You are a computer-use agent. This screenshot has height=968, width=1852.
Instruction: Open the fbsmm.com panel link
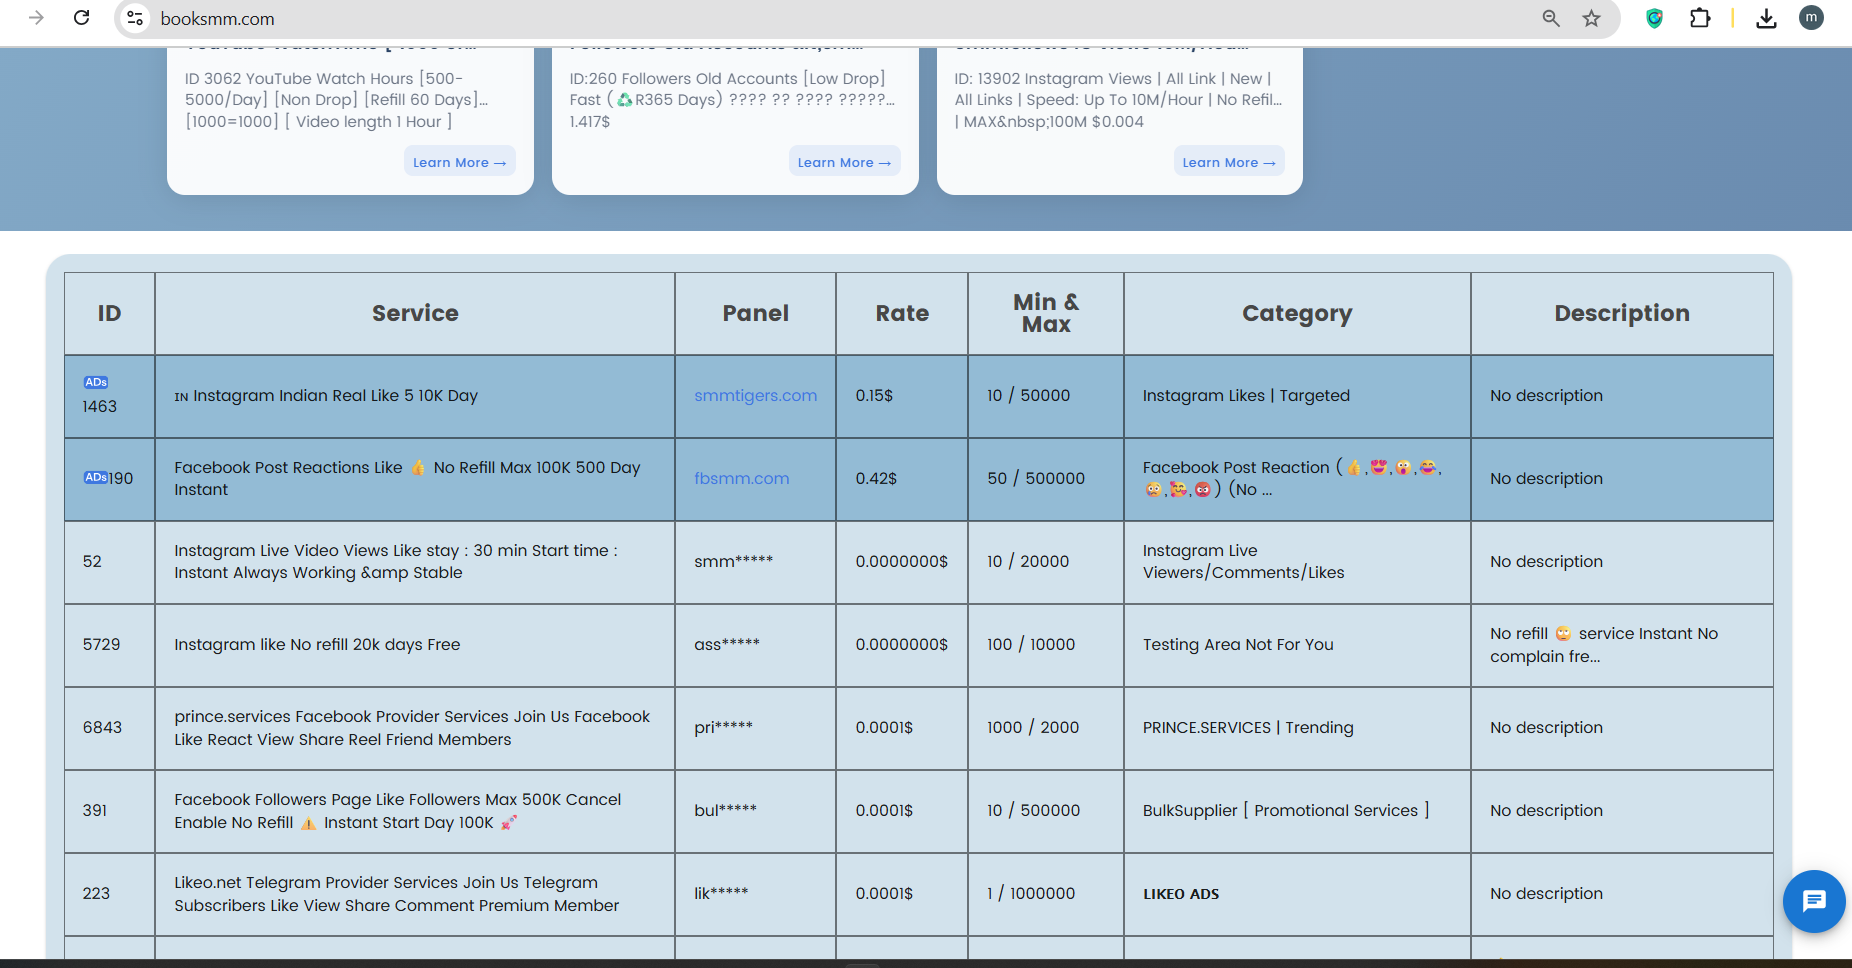[741, 479]
